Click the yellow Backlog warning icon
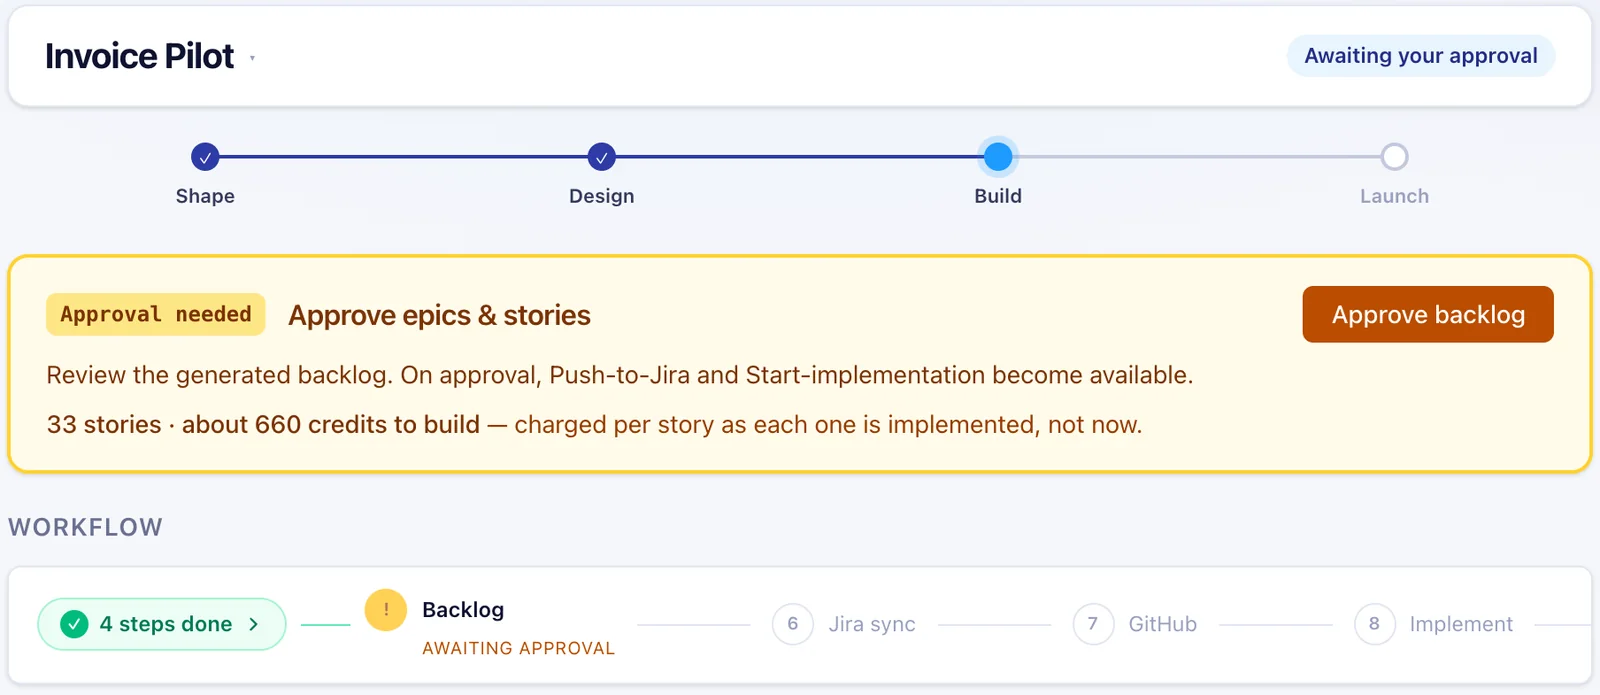The width and height of the screenshot is (1600, 695). 385,610
